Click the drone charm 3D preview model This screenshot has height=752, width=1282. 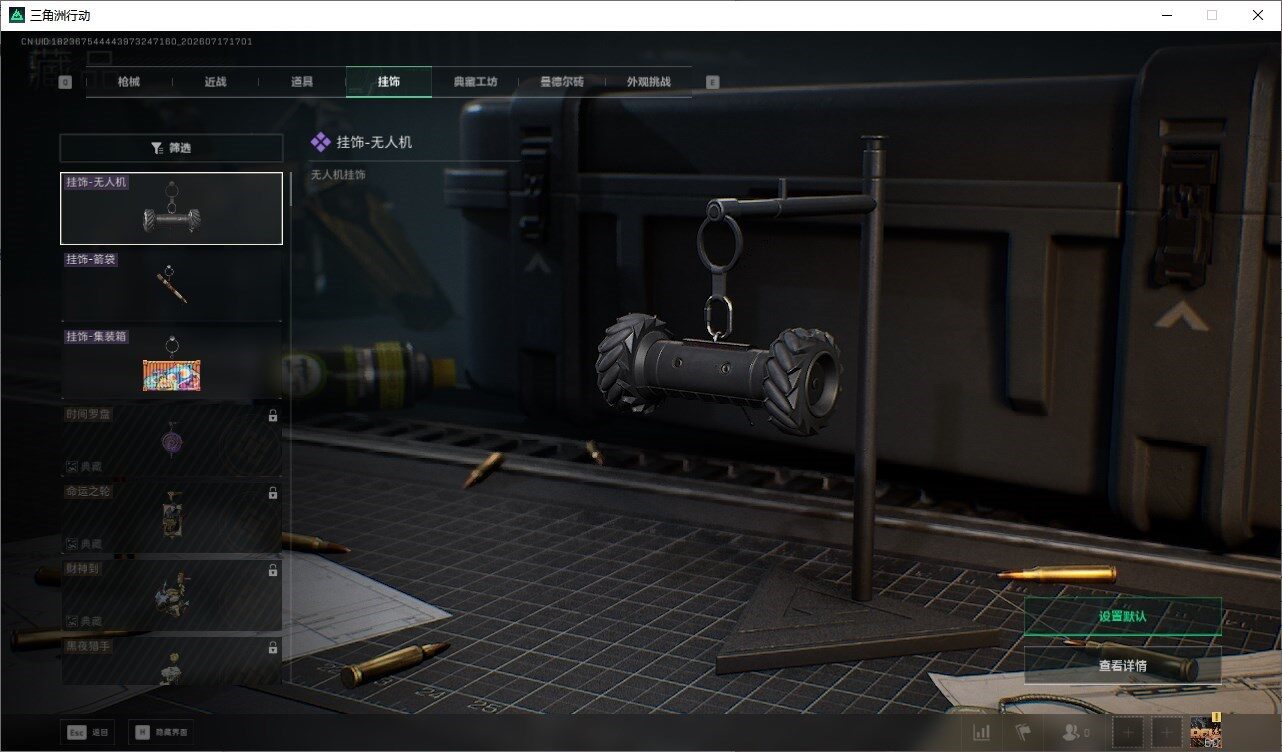point(719,373)
